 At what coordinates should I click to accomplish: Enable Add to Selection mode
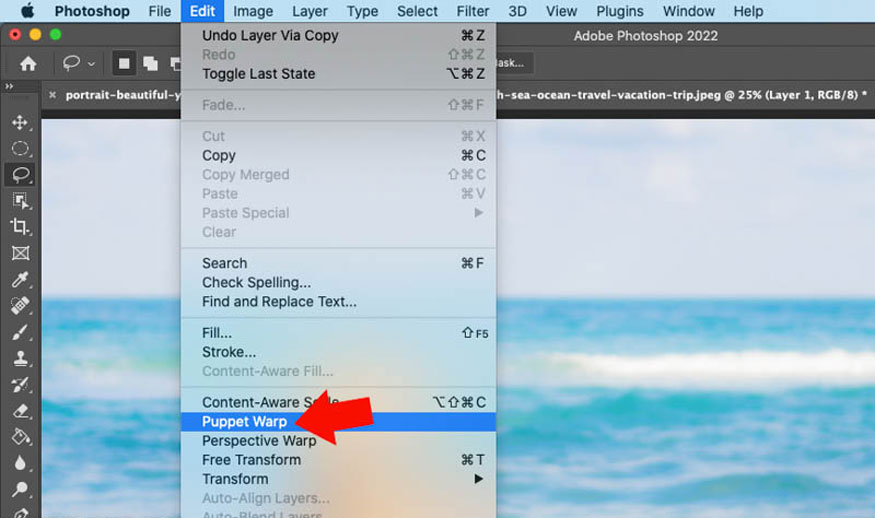click(150, 63)
